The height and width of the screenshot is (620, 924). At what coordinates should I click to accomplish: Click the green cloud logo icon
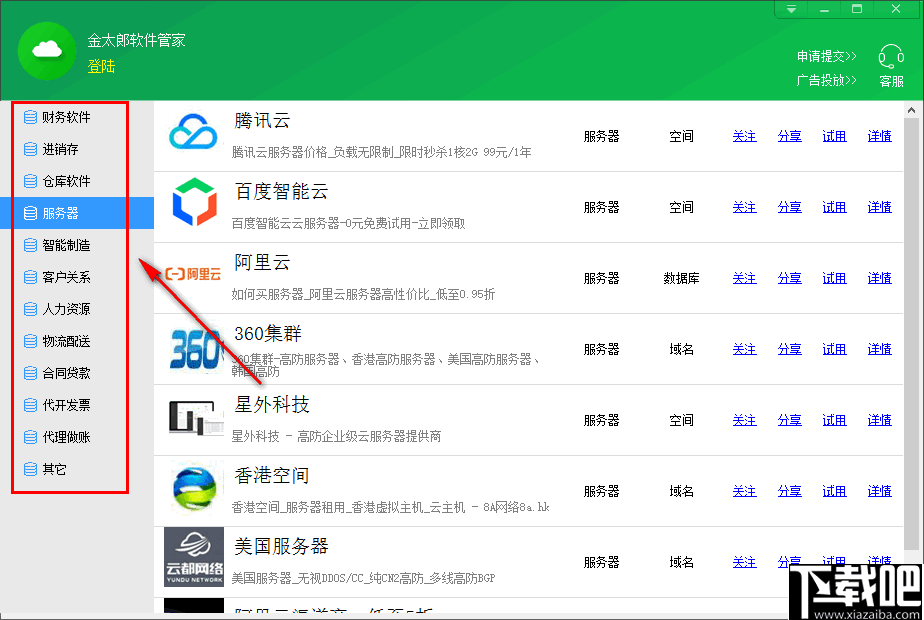[47, 51]
